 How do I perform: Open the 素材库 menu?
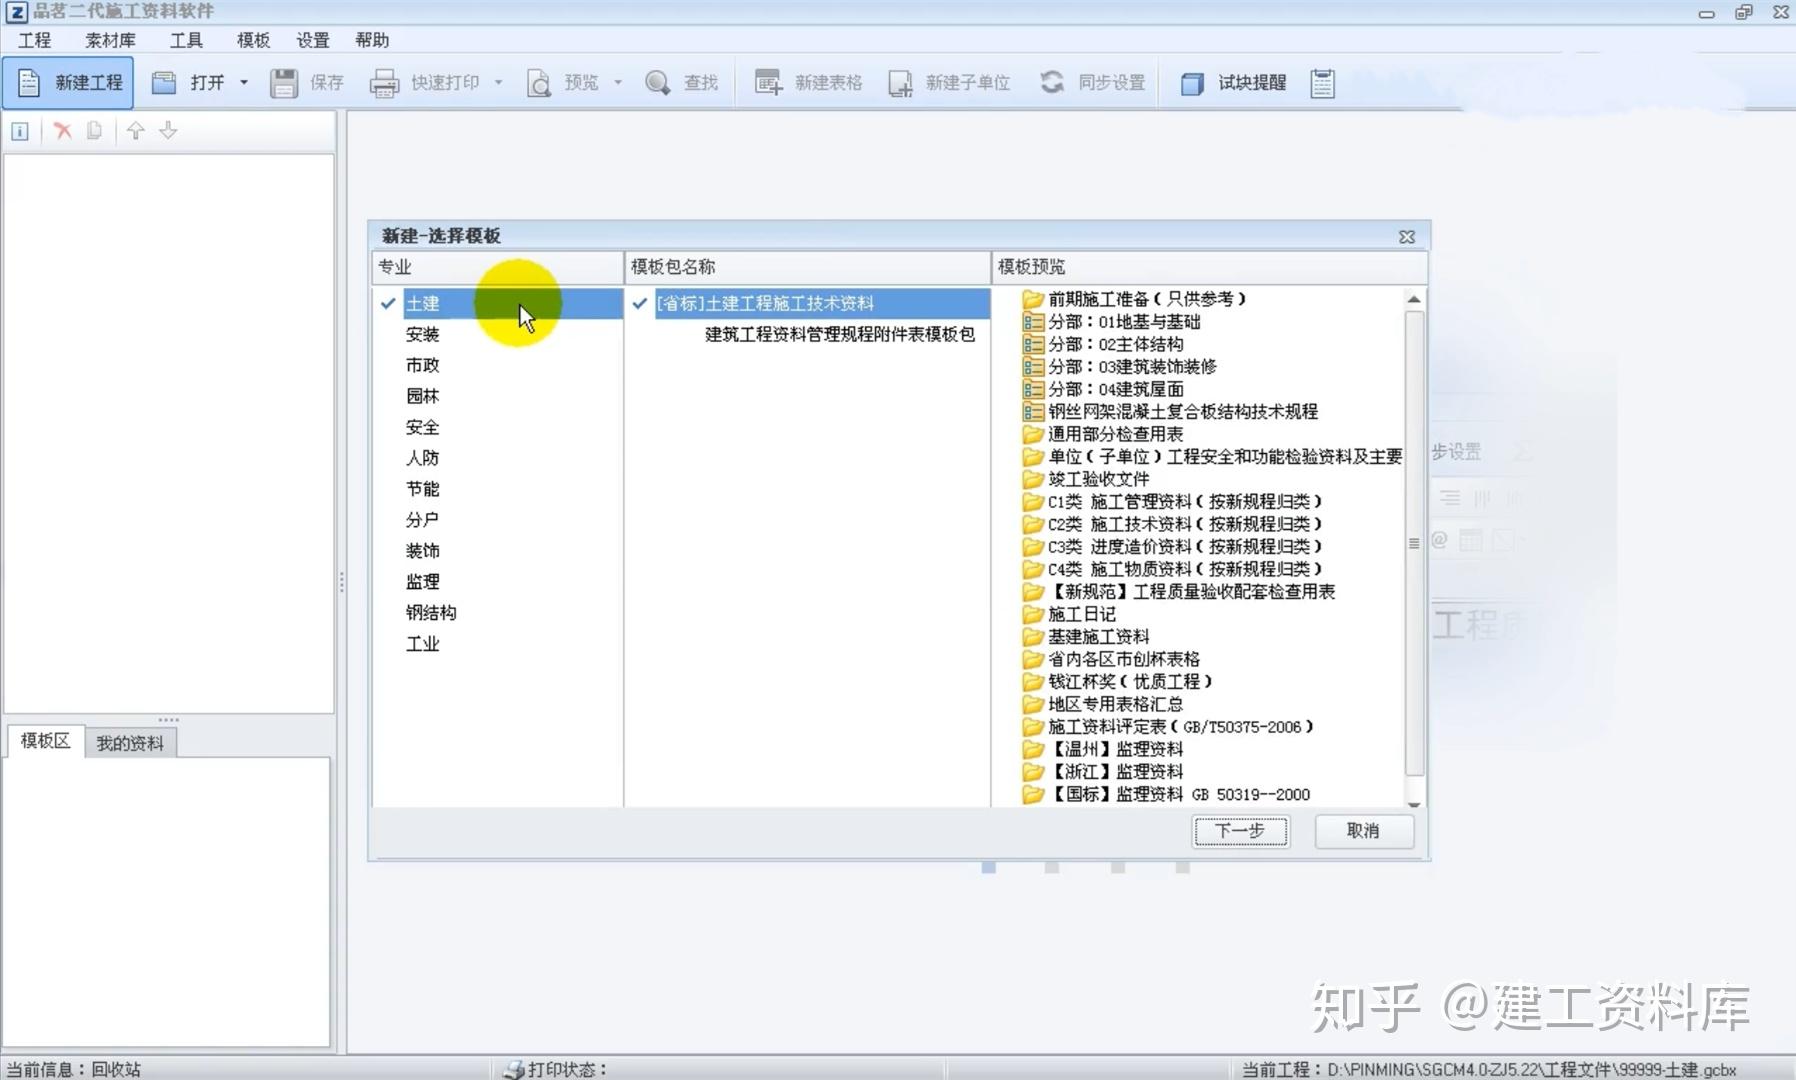(x=110, y=40)
